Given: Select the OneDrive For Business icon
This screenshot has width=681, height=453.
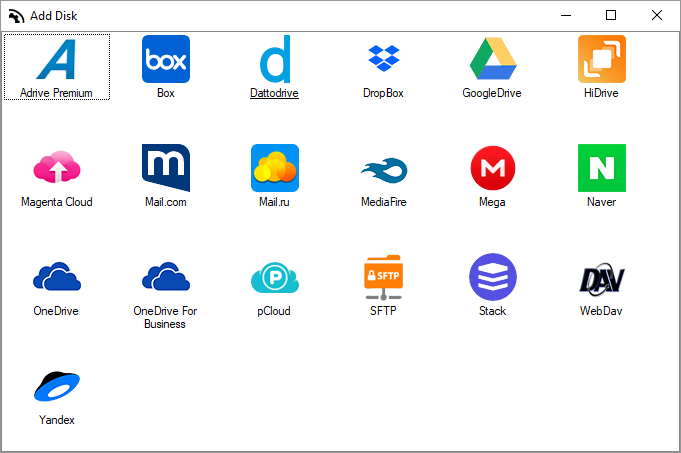Looking at the screenshot, I should [166, 276].
